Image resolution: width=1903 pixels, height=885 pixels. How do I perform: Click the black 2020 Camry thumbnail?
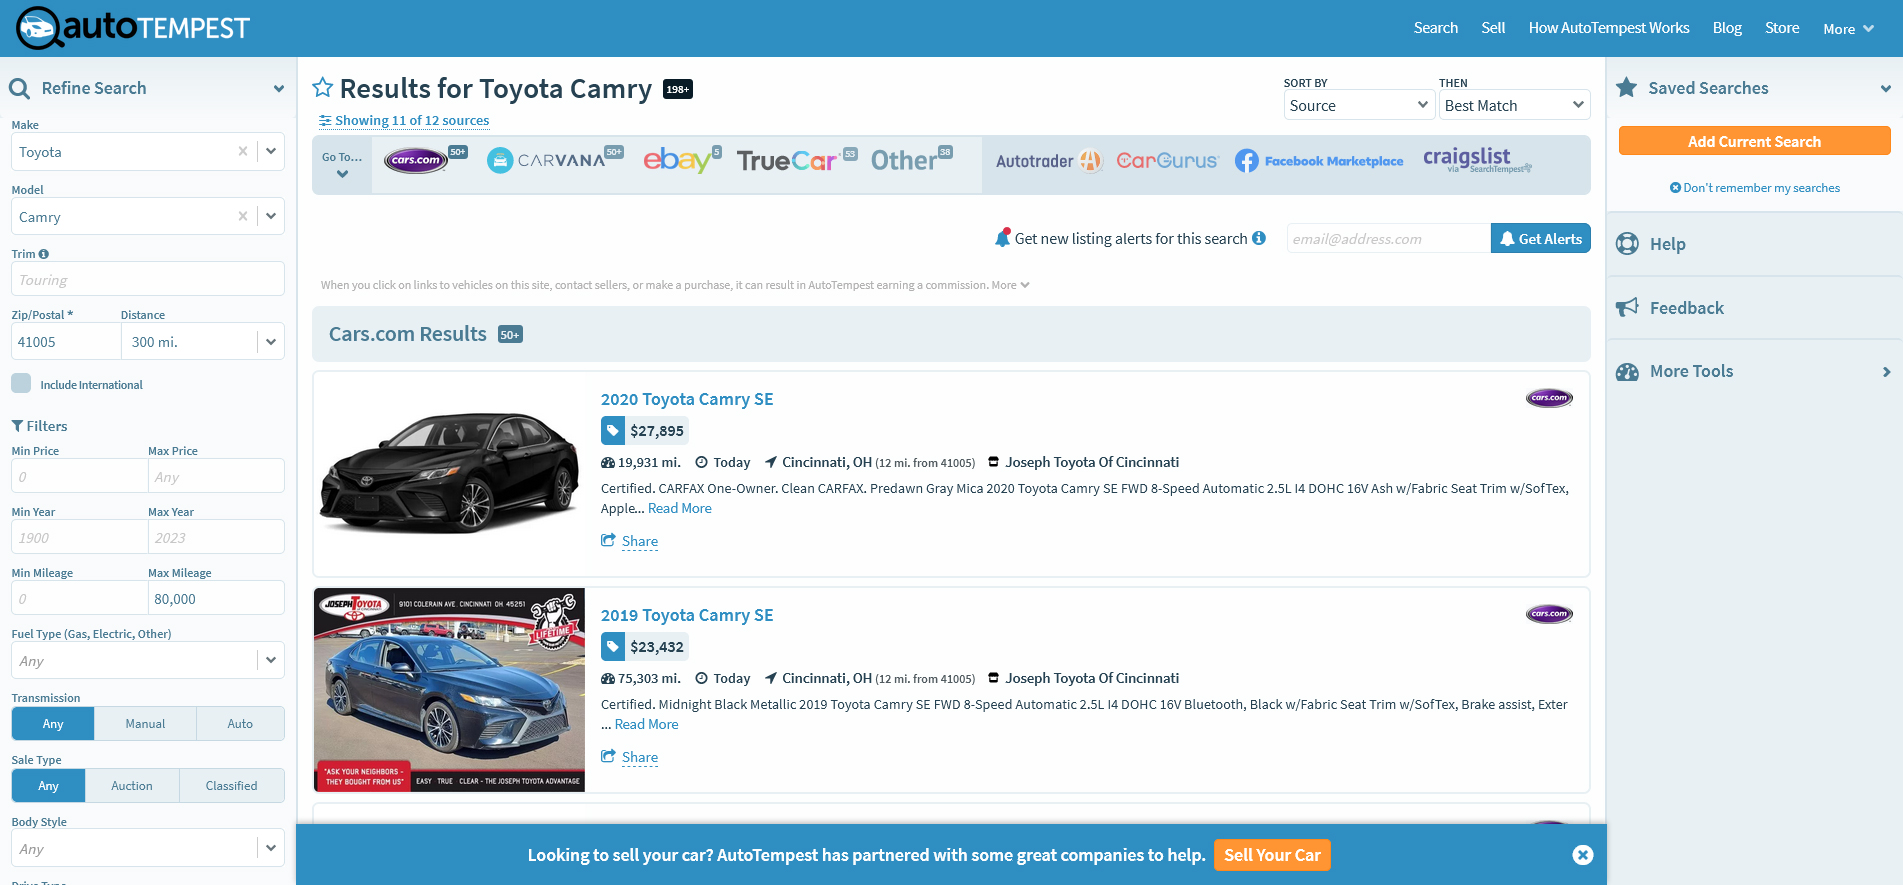[449, 473]
